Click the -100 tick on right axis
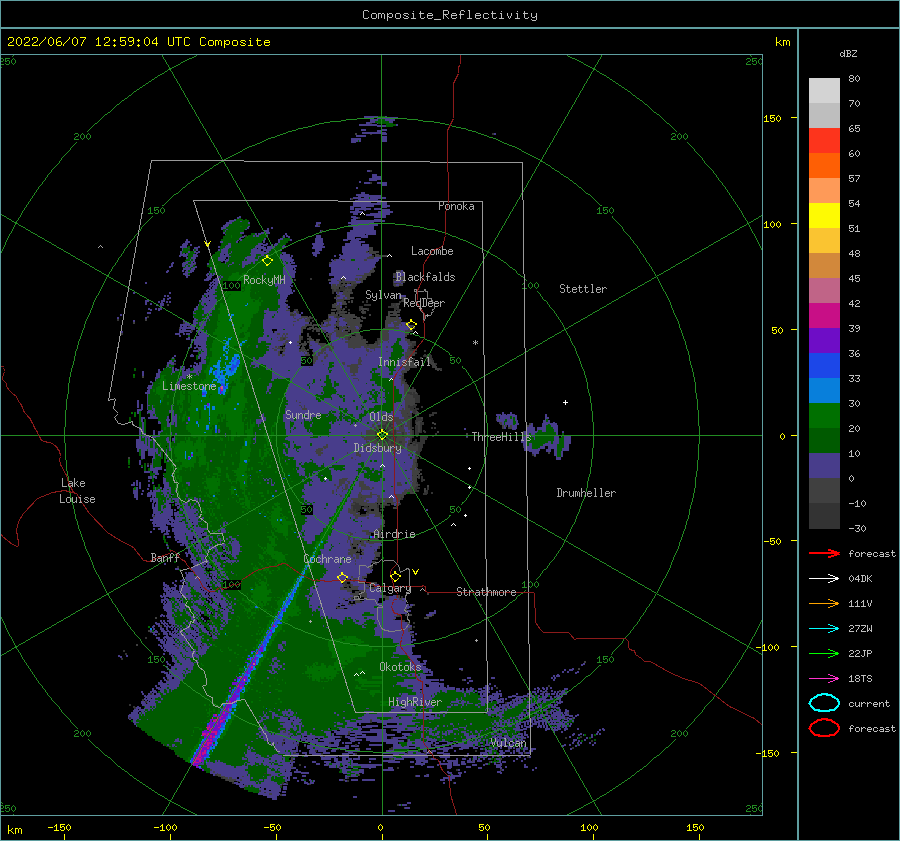Viewport: 900px width, 841px height. (769, 647)
